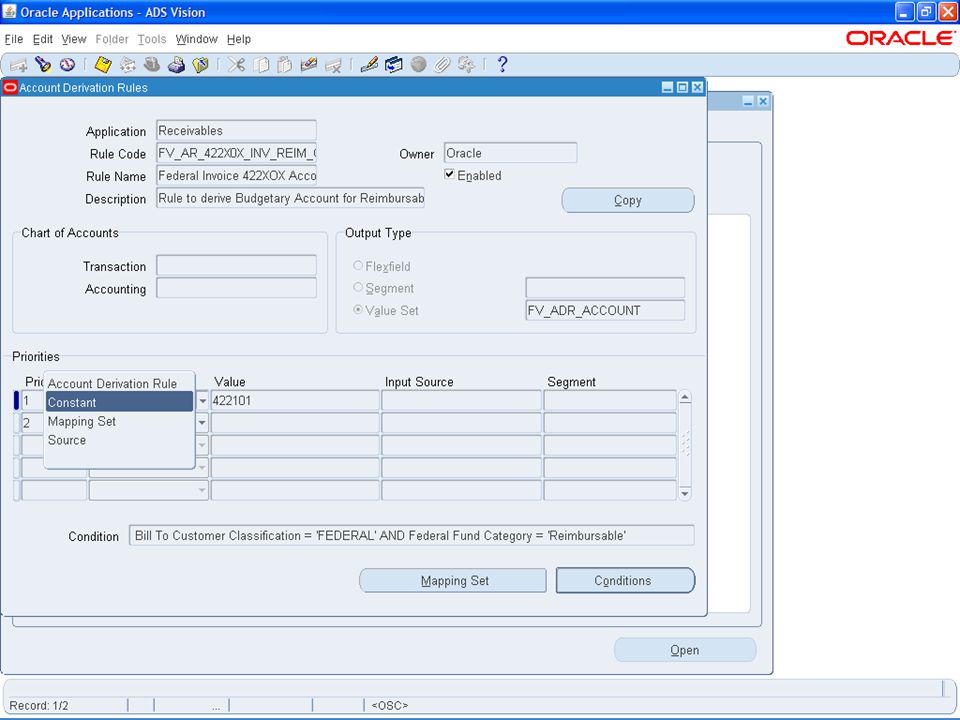The height and width of the screenshot is (720, 960).
Task: Click the Segment cell for priority 1
Action: tap(610, 401)
